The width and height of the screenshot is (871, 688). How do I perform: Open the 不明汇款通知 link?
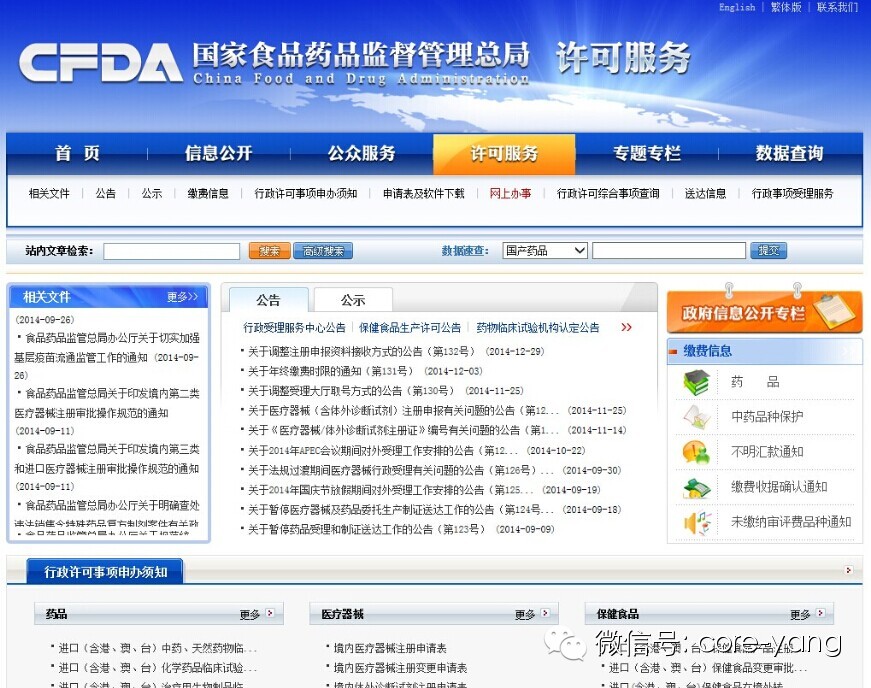(767, 452)
